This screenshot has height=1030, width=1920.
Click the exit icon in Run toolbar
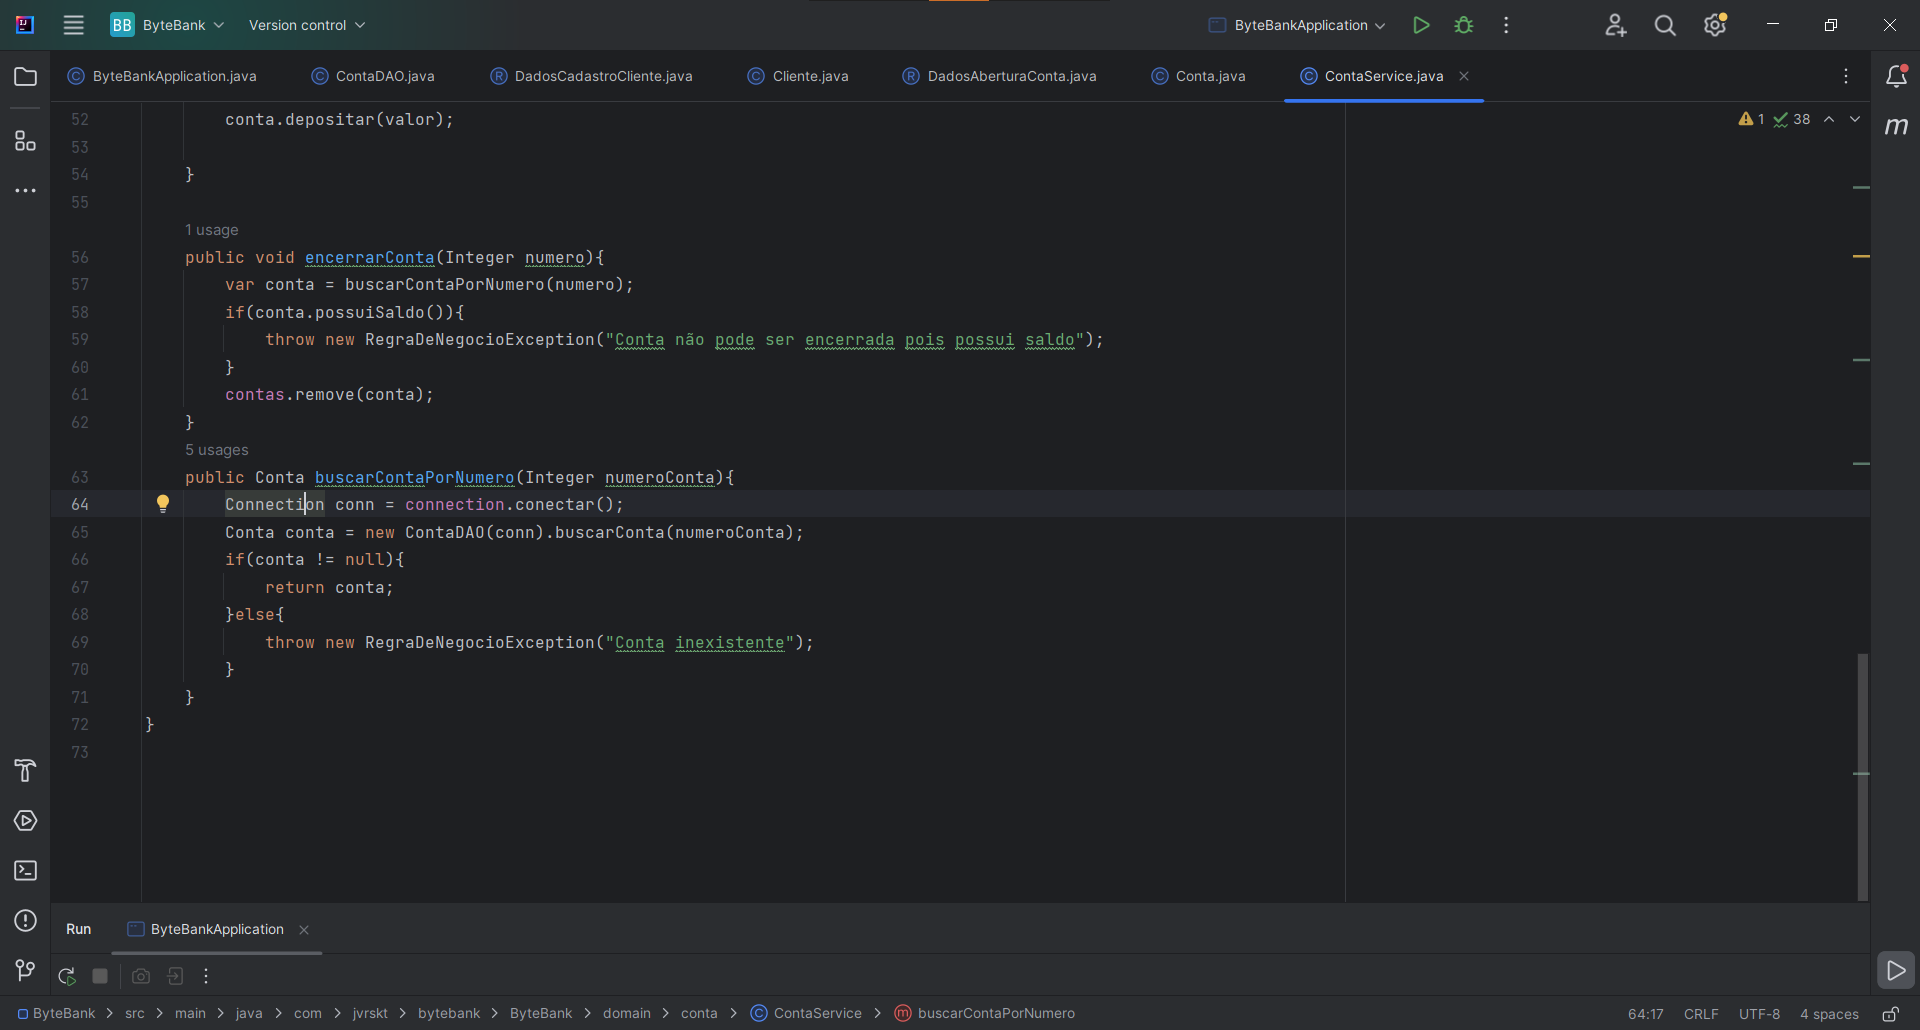[175, 976]
